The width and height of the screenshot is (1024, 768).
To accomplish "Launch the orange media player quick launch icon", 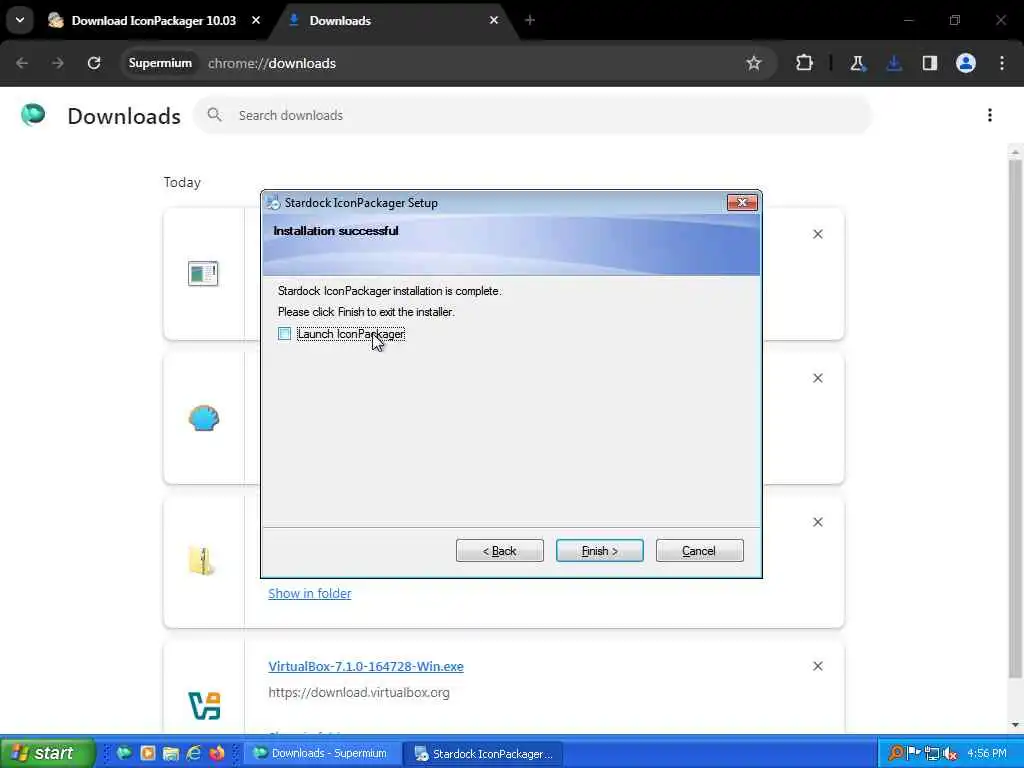I will click(148, 753).
